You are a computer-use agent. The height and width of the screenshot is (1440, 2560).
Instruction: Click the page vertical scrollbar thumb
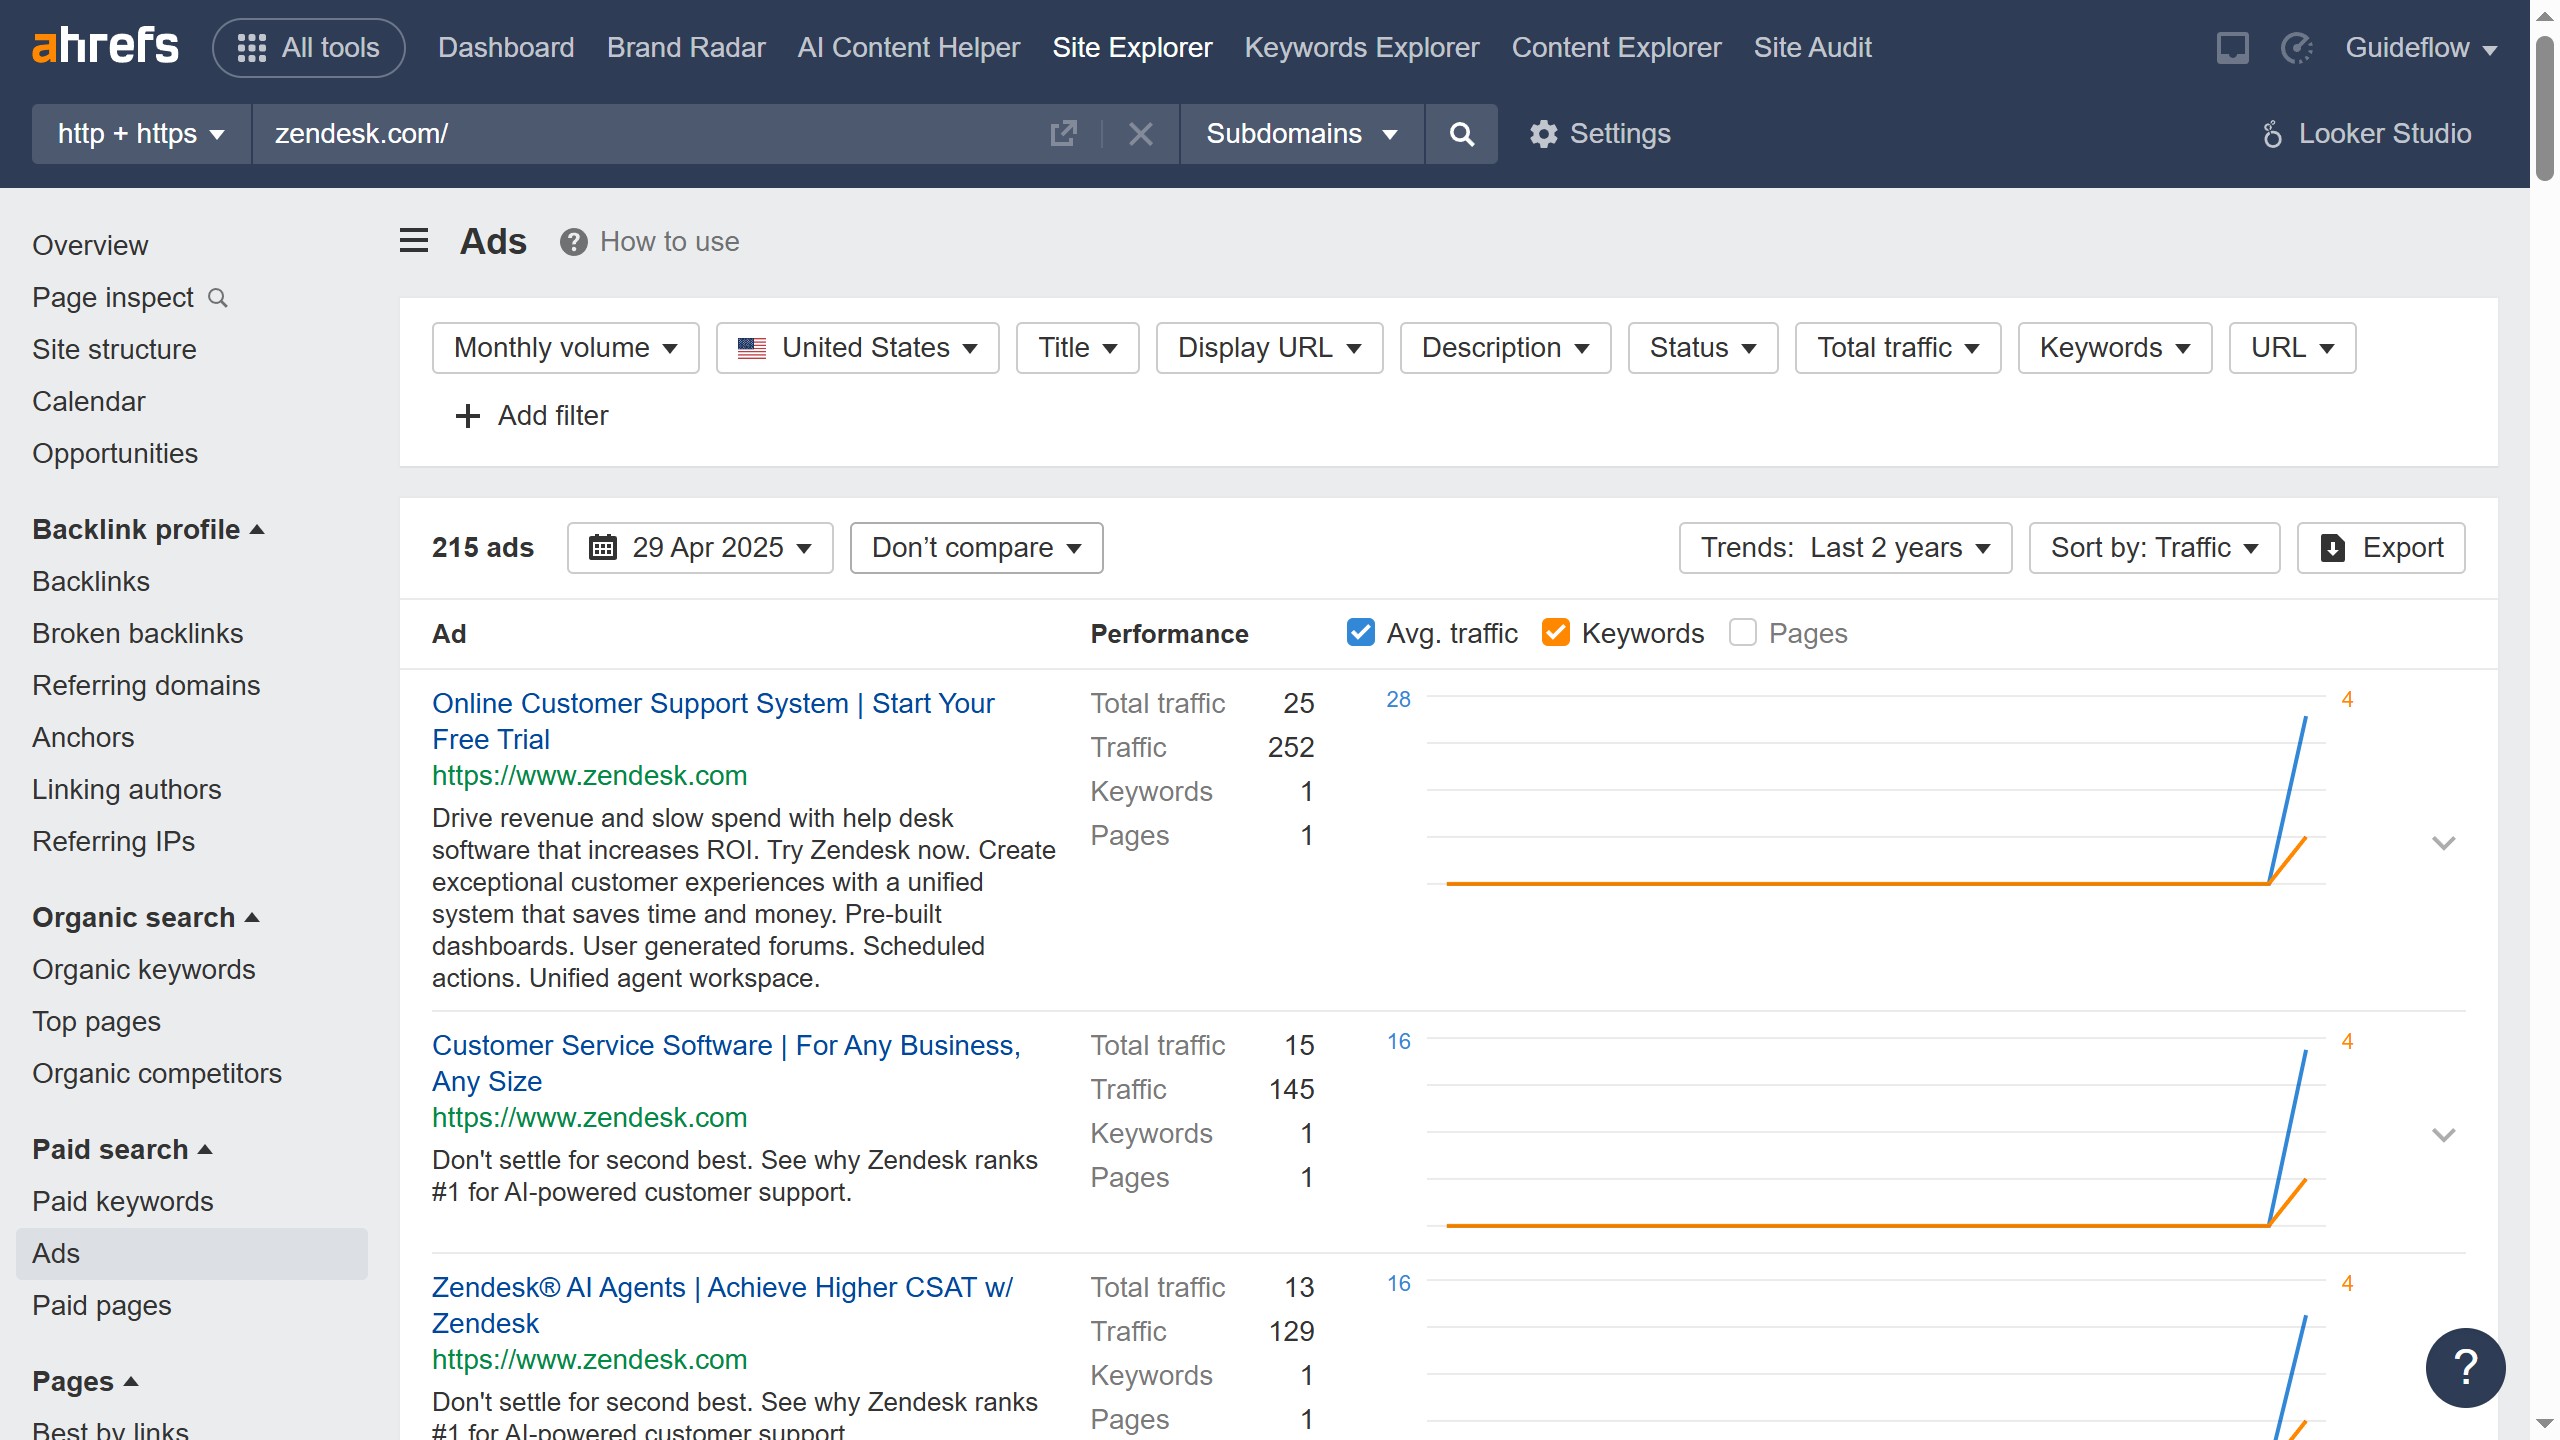pos(2544,110)
